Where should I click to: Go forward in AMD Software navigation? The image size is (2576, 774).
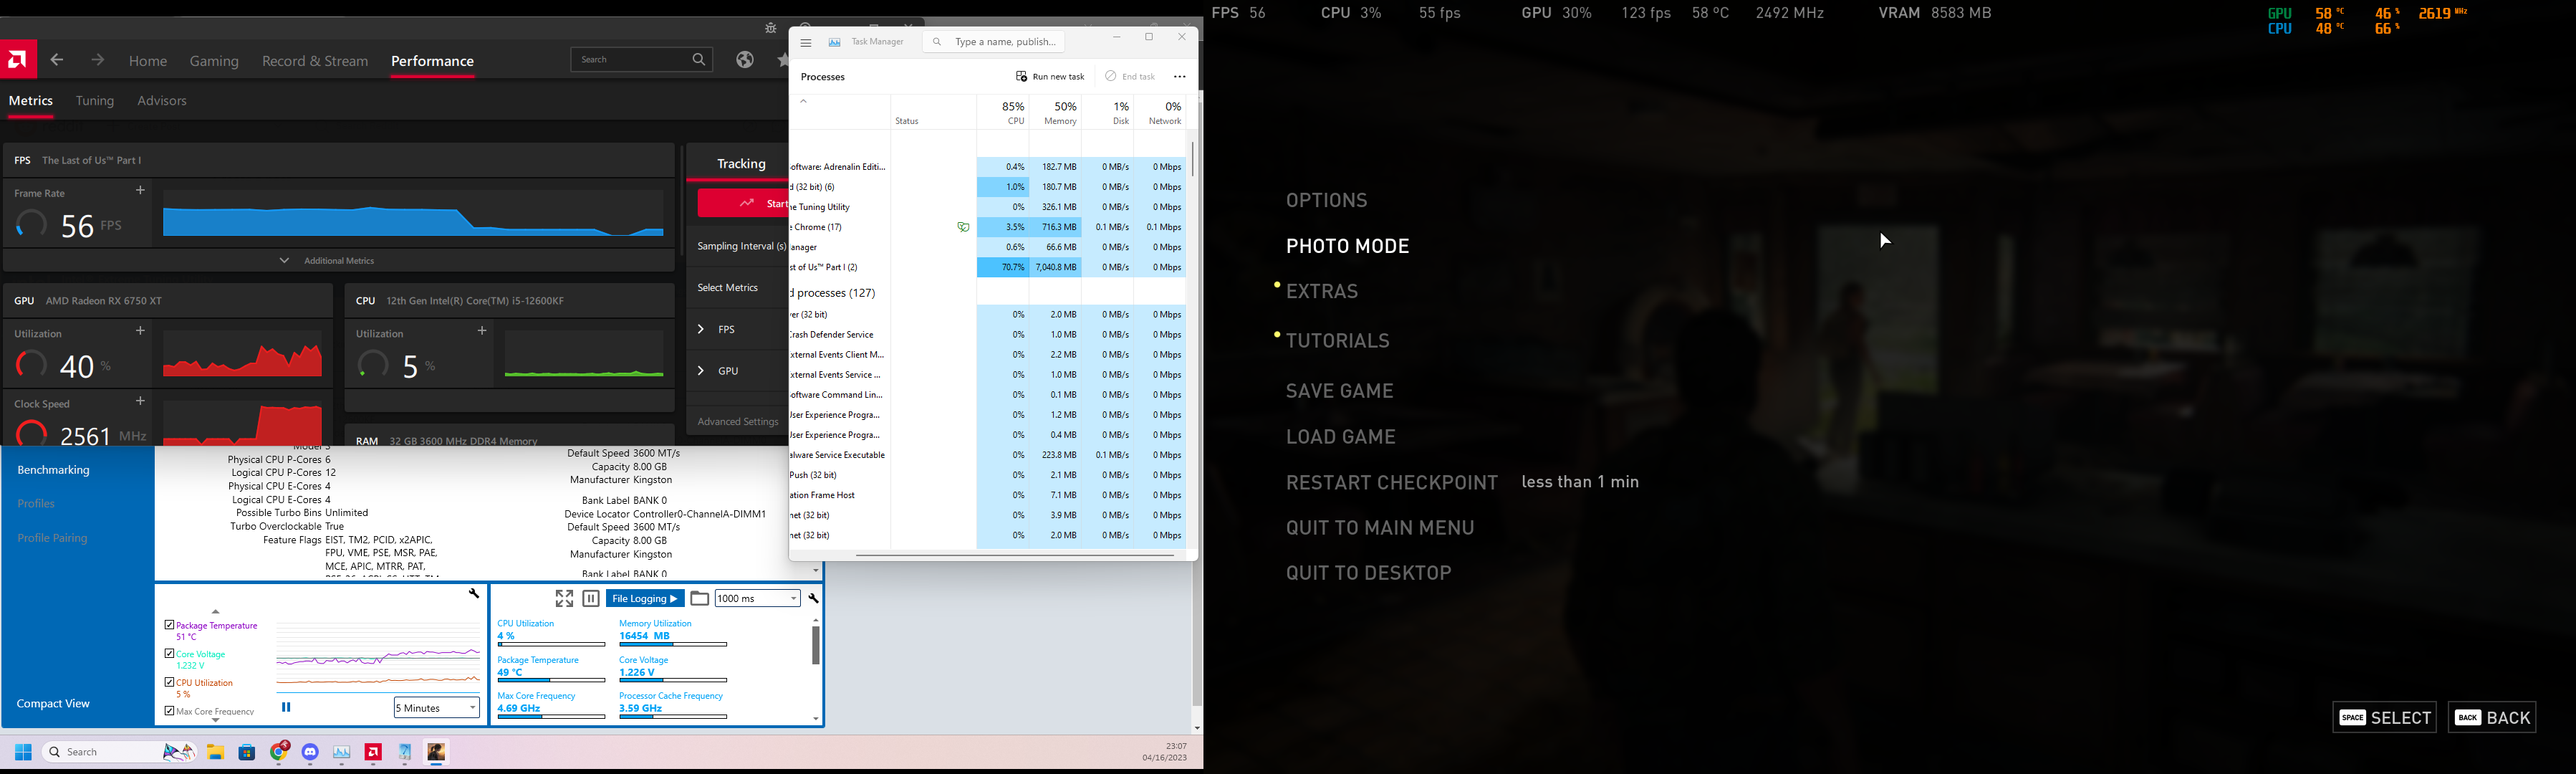(x=97, y=61)
